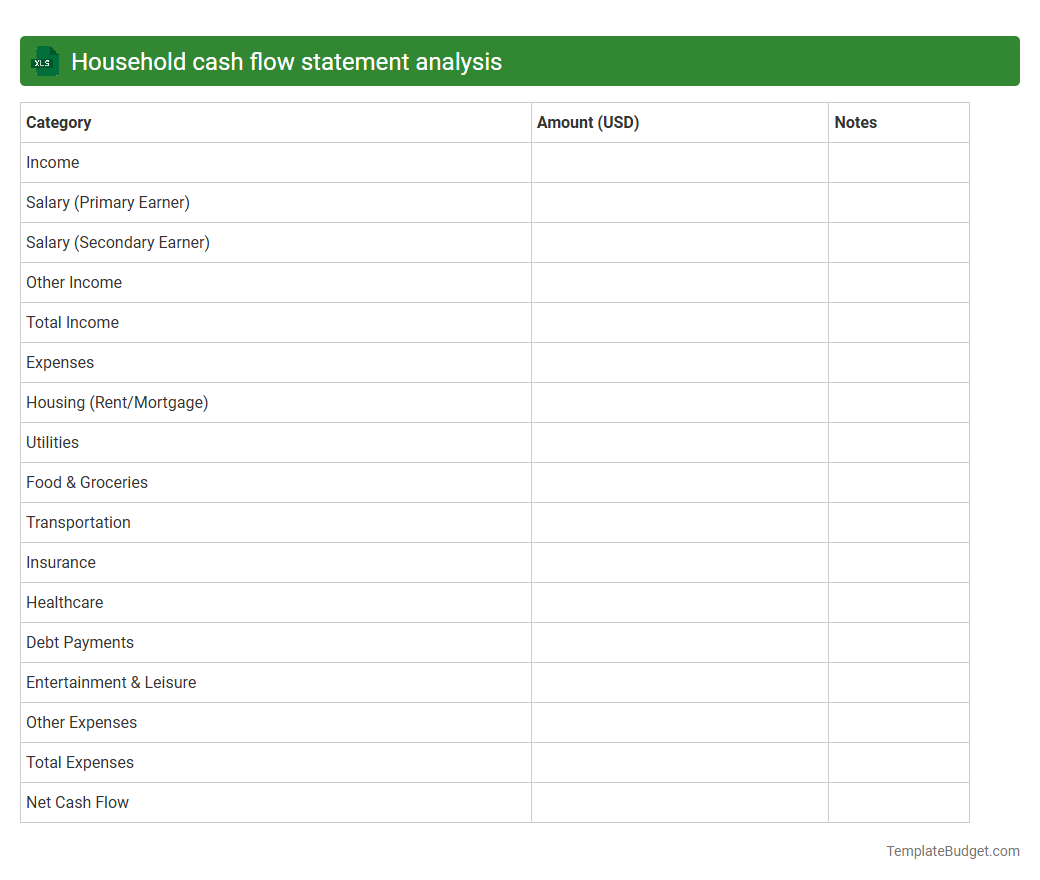The height and width of the screenshot is (880, 1040).
Task: Click the Food & Groceries notes cell
Action: pyautogui.click(x=898, y=482)
